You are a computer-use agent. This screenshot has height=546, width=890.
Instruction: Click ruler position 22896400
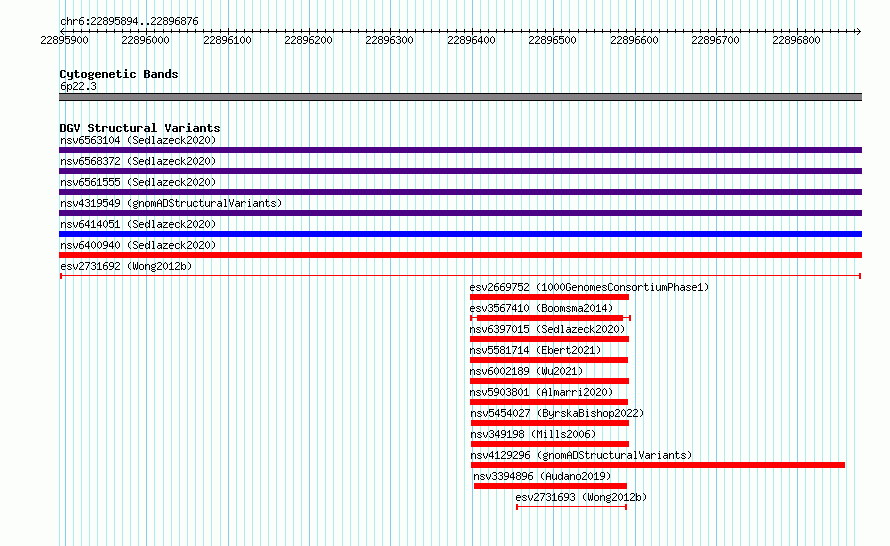(x=471, y=40)
